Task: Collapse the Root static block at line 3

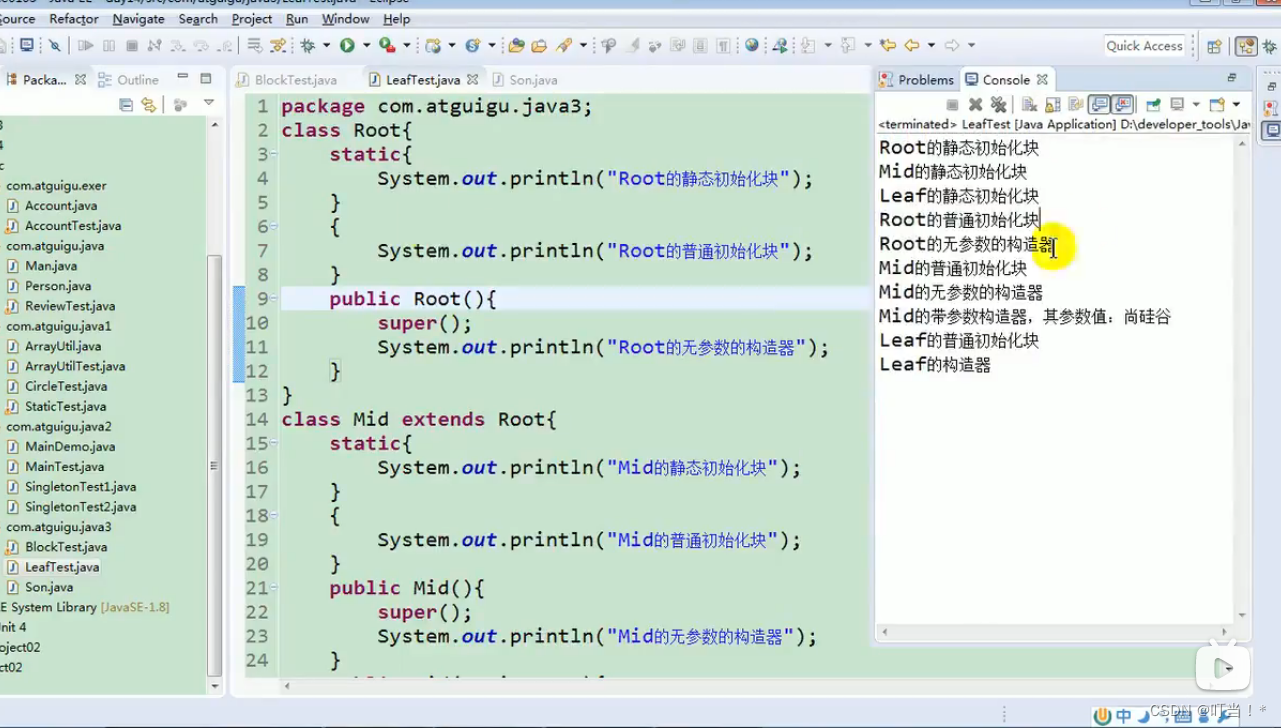Action: (274, 154)
